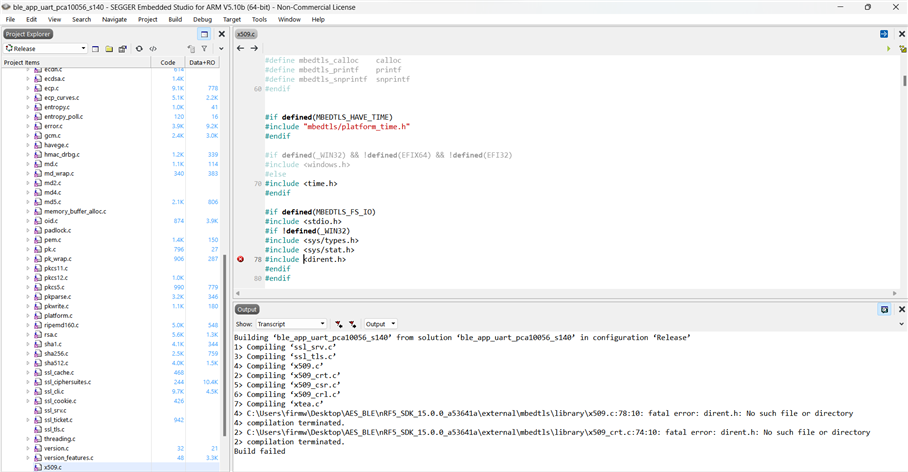Click the first red navigation icon in Output toolbar
The width and height of the screenshot is (908, 472).
(338, 324)
